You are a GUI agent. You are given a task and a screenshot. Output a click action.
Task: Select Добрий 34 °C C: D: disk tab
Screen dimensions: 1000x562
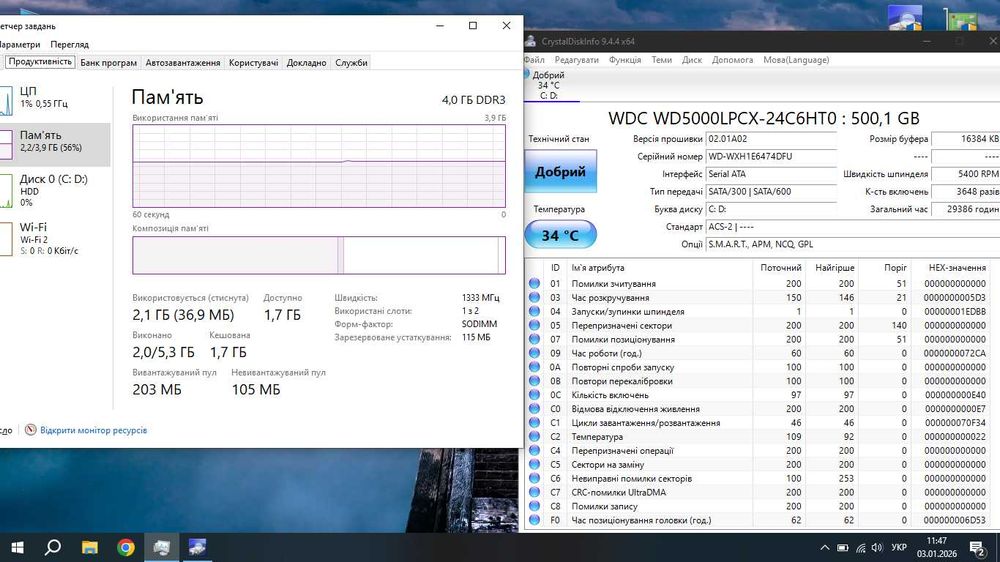pos(552,85)
